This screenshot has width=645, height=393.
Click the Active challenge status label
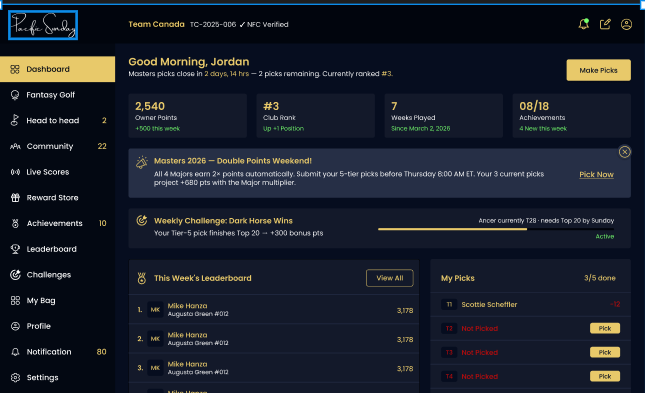[x=605, y=237]
